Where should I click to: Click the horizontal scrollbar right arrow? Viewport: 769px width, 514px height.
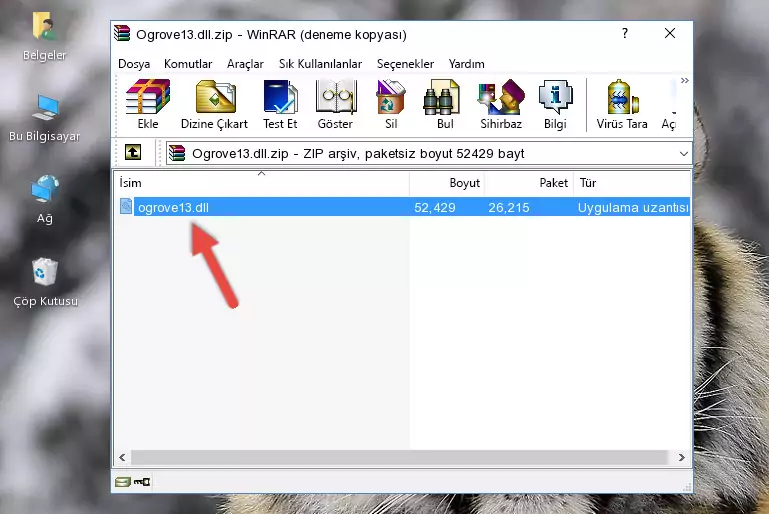(x=681, y=457)
